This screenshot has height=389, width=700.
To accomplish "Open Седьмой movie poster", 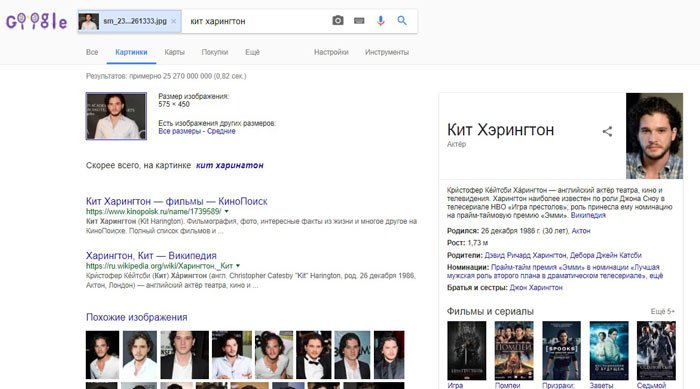I will 656,351.
